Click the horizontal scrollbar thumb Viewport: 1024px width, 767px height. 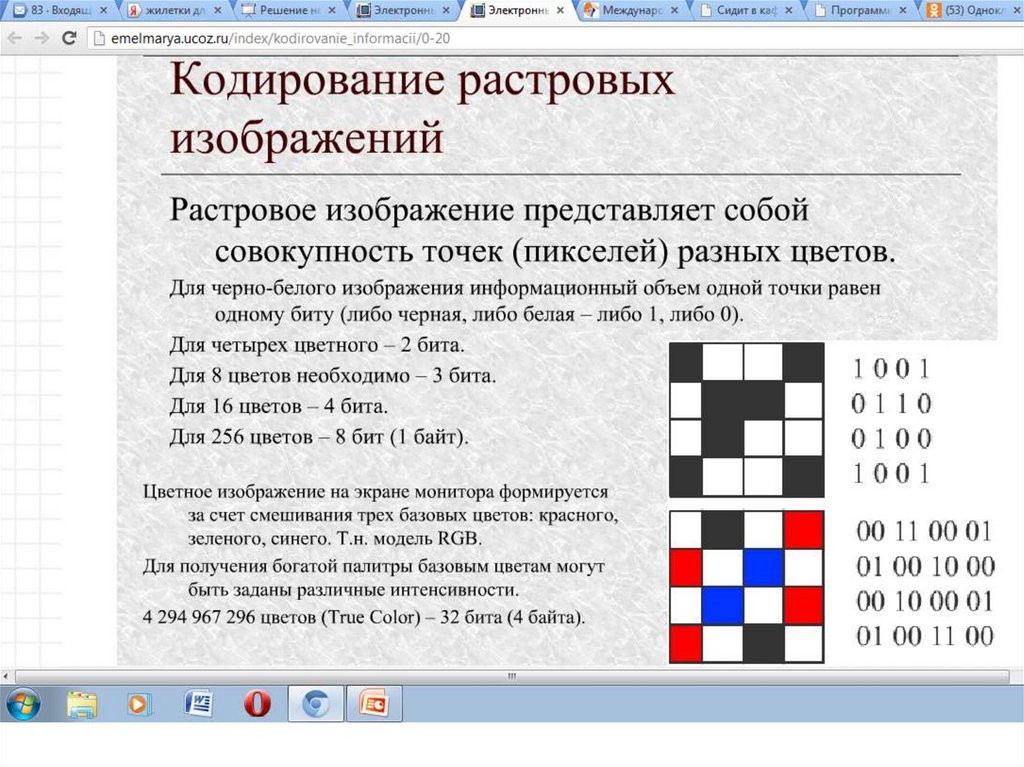pos(512,676)
